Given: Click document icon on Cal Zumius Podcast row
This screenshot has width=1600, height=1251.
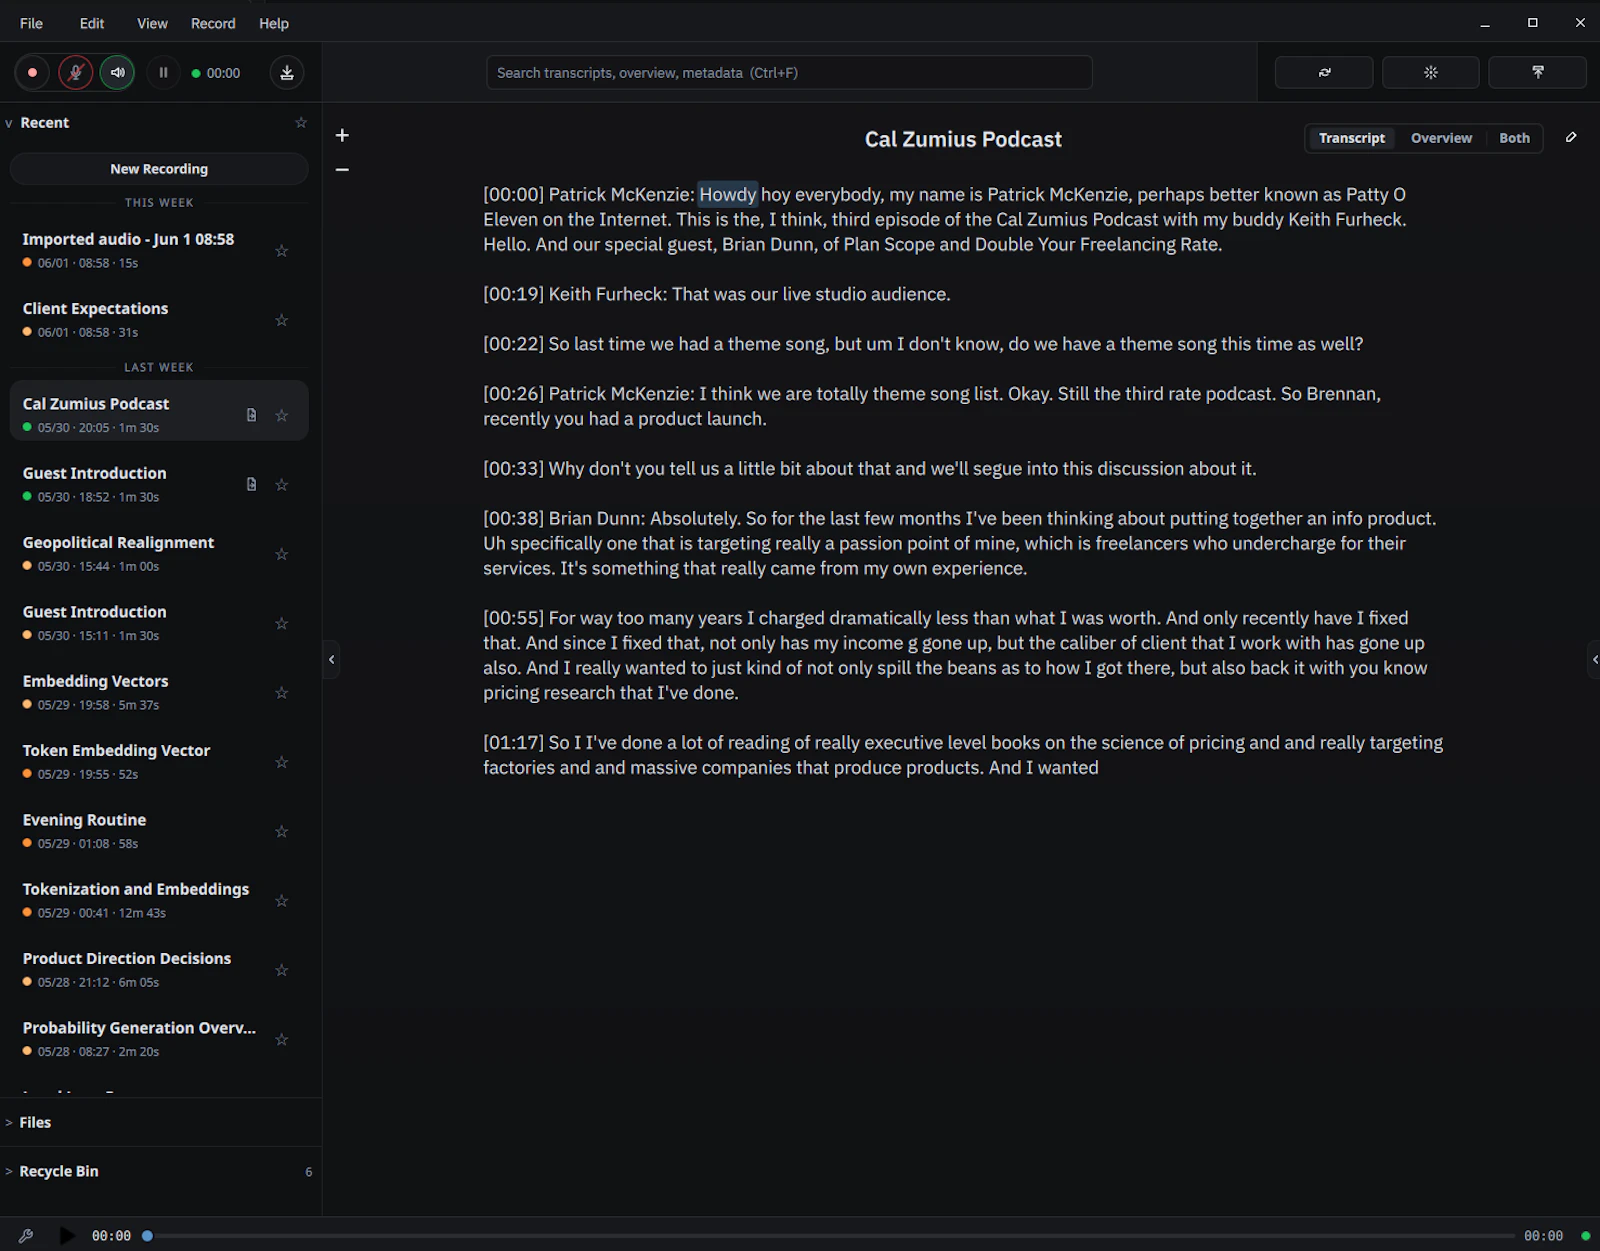Looking at the screenshot, I should tap(251, 415).
